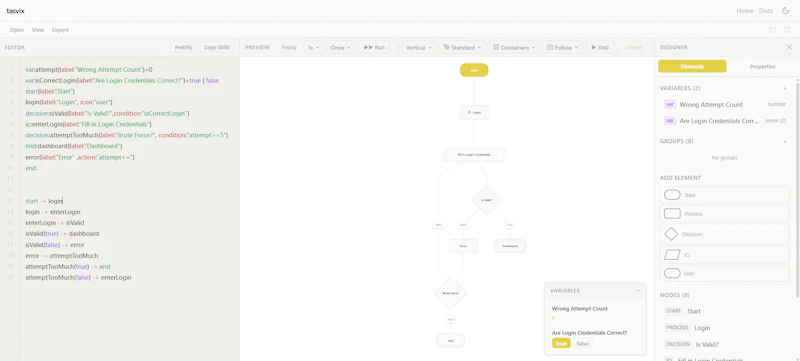Click var badge of Are Login Credentials

point(669,121)
